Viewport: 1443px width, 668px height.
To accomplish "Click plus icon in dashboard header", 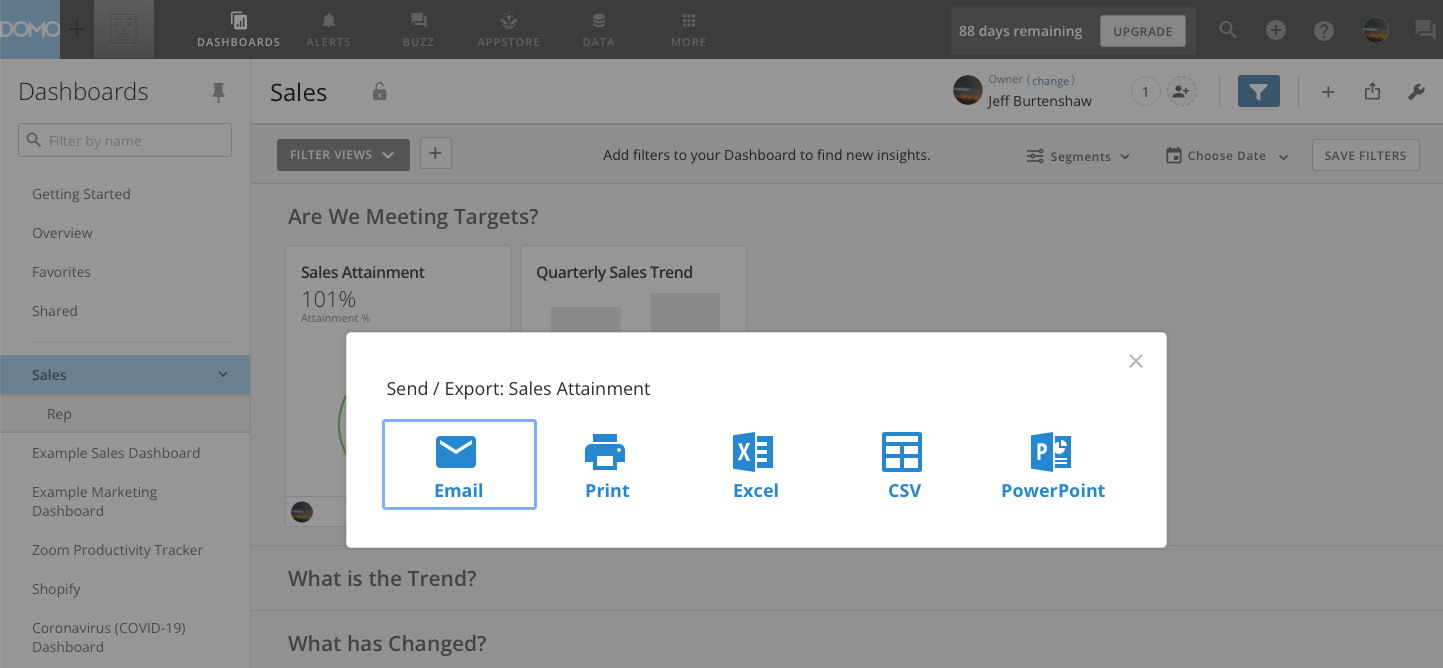I will [1328, 92].
